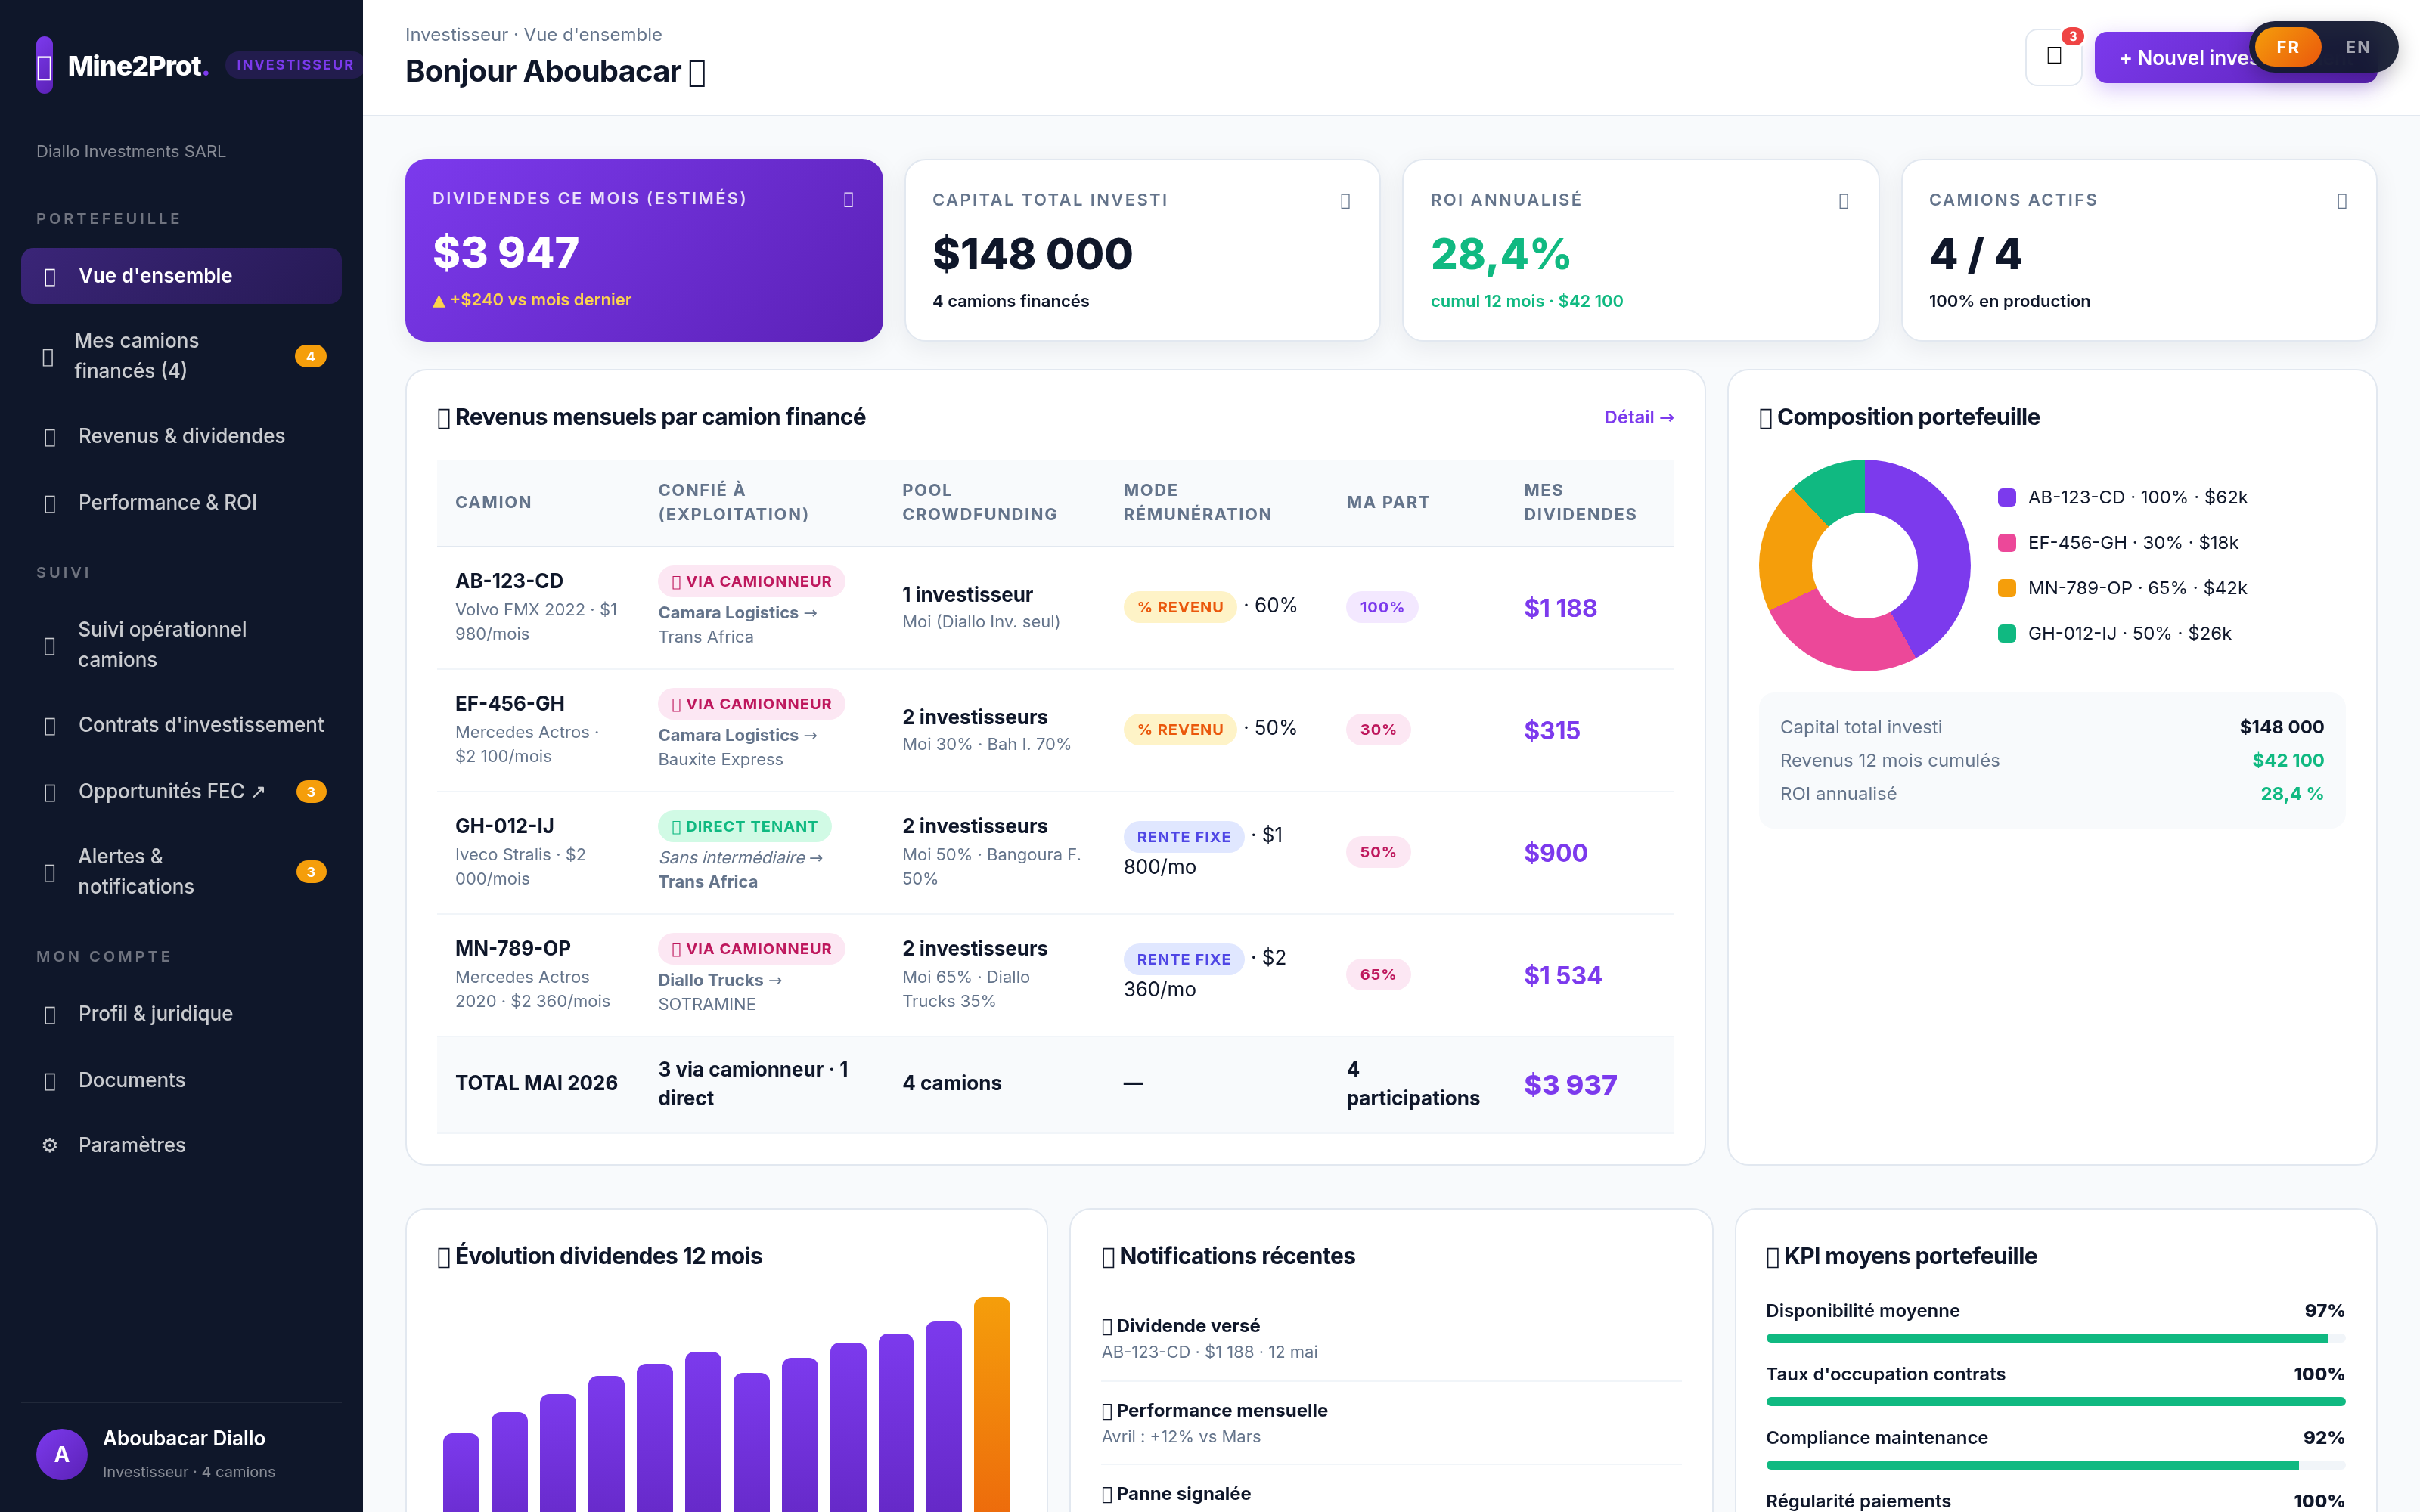
Task: Open the Dividende versé notification
Action: 1391,1338
